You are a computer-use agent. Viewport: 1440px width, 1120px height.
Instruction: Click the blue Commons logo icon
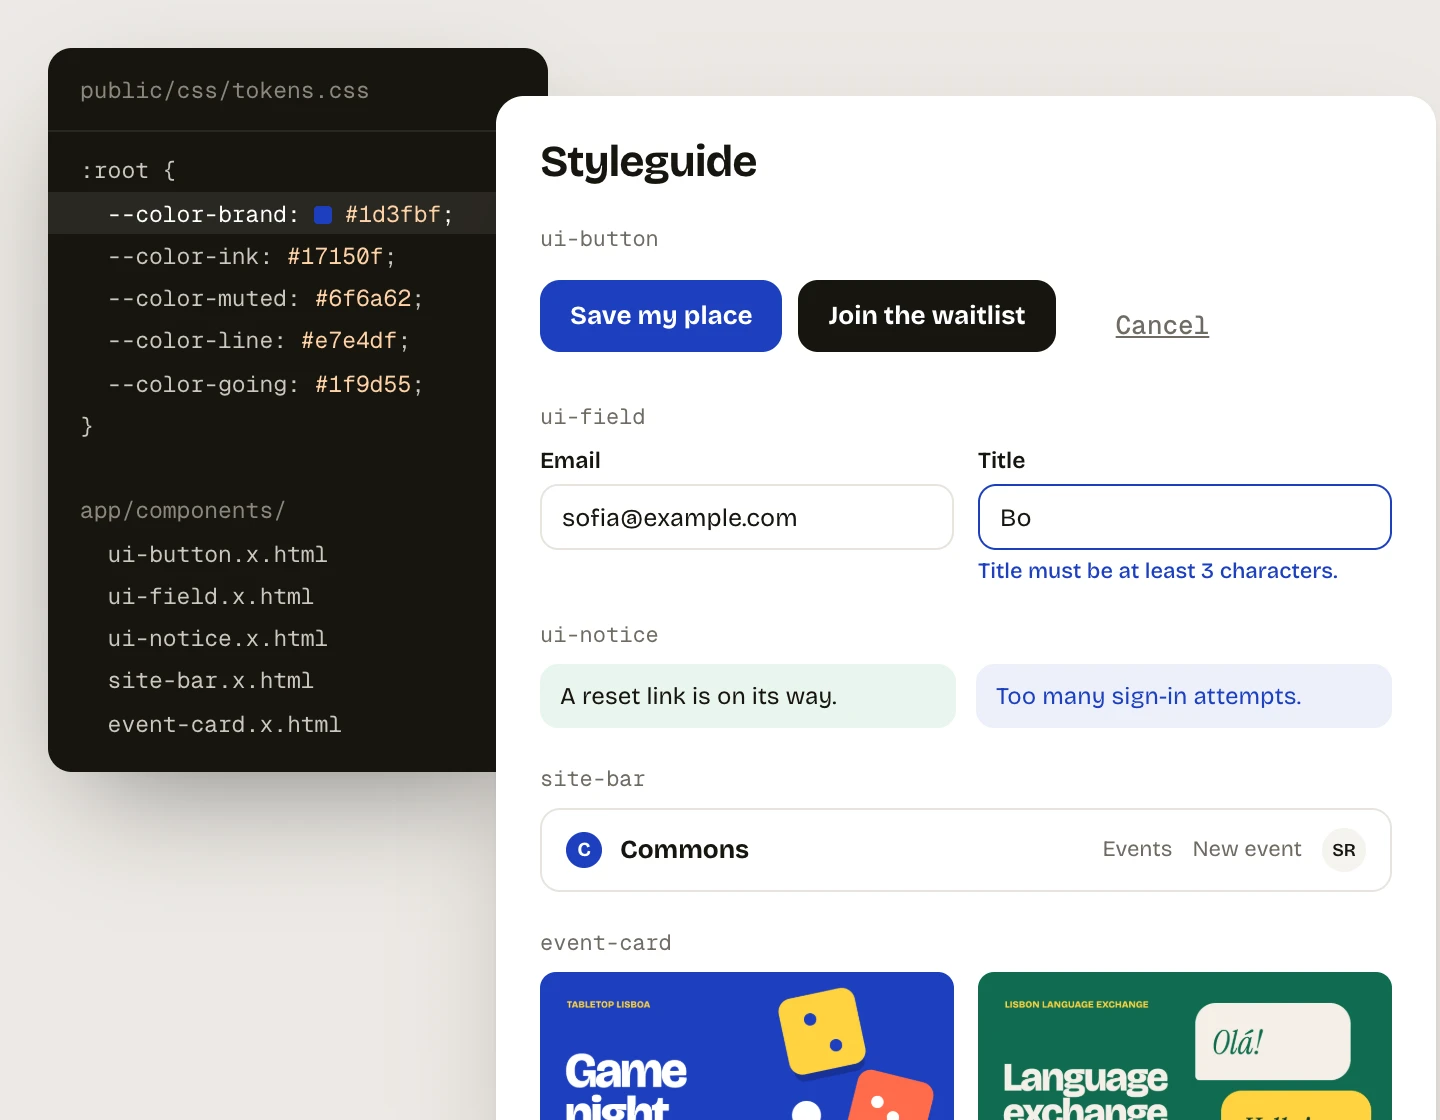coord(584,850)
